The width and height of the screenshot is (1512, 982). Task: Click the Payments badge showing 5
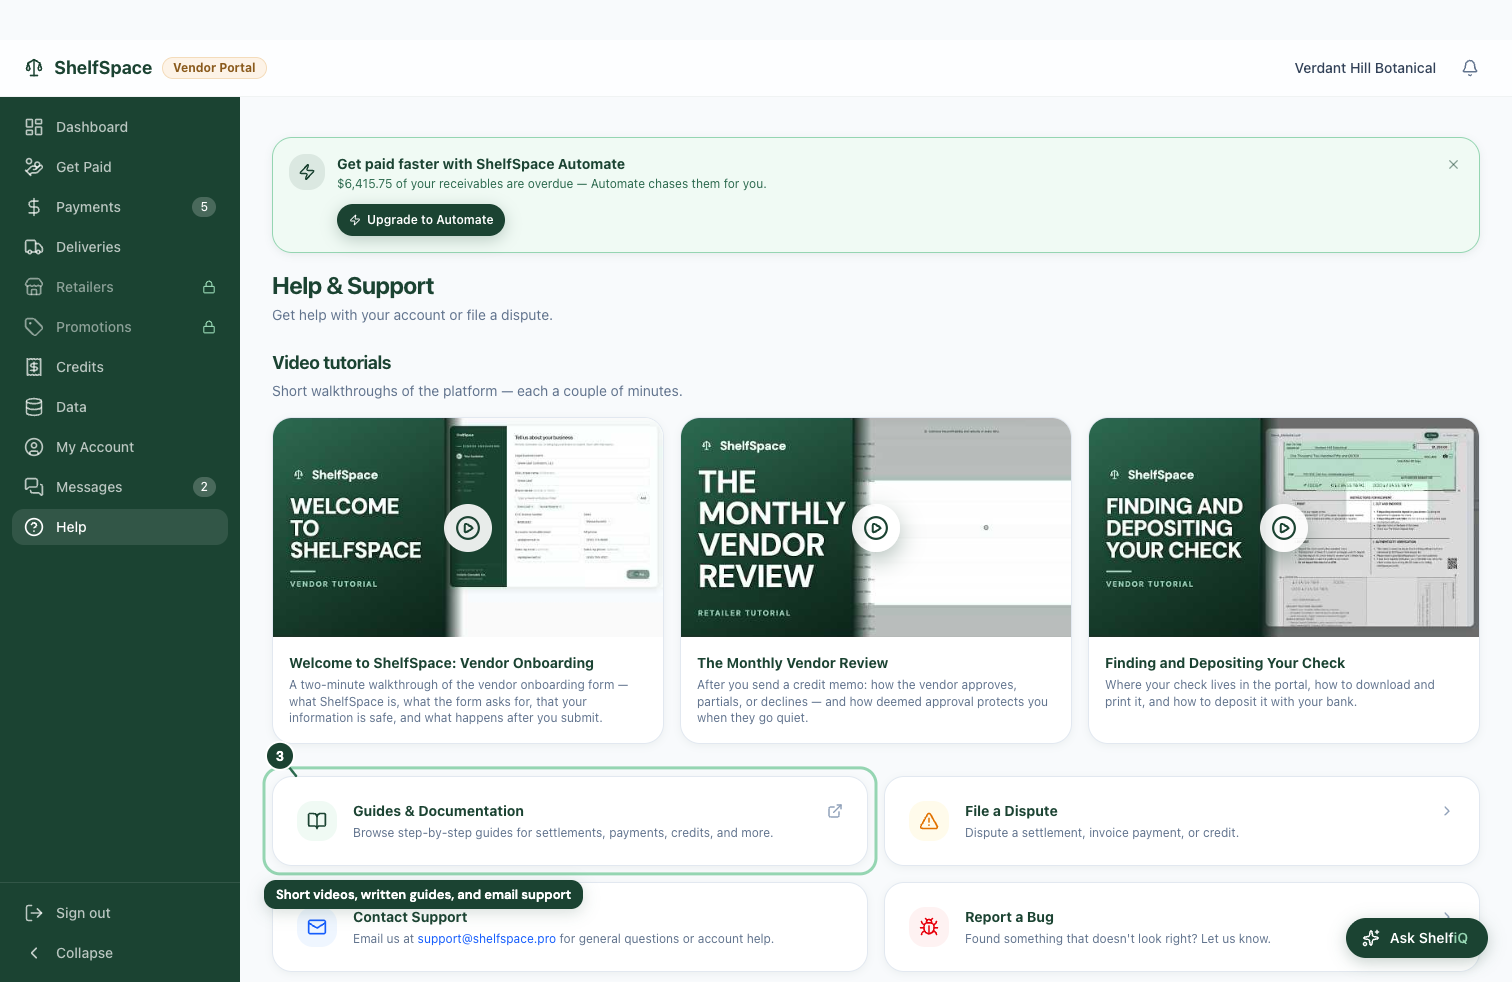pyautogui.click(x=204, y=207)
